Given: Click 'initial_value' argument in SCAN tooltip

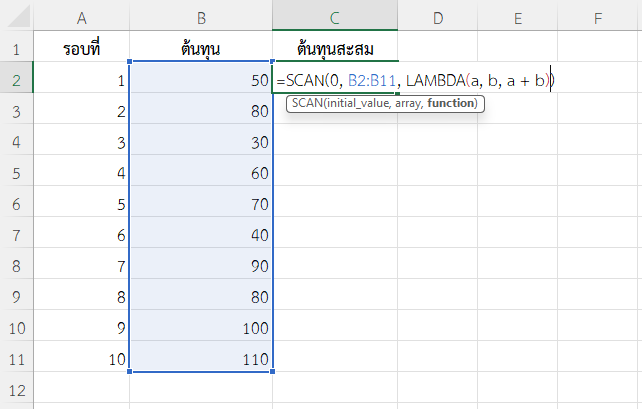Looking at the screenshot, I should coord(357,103).
